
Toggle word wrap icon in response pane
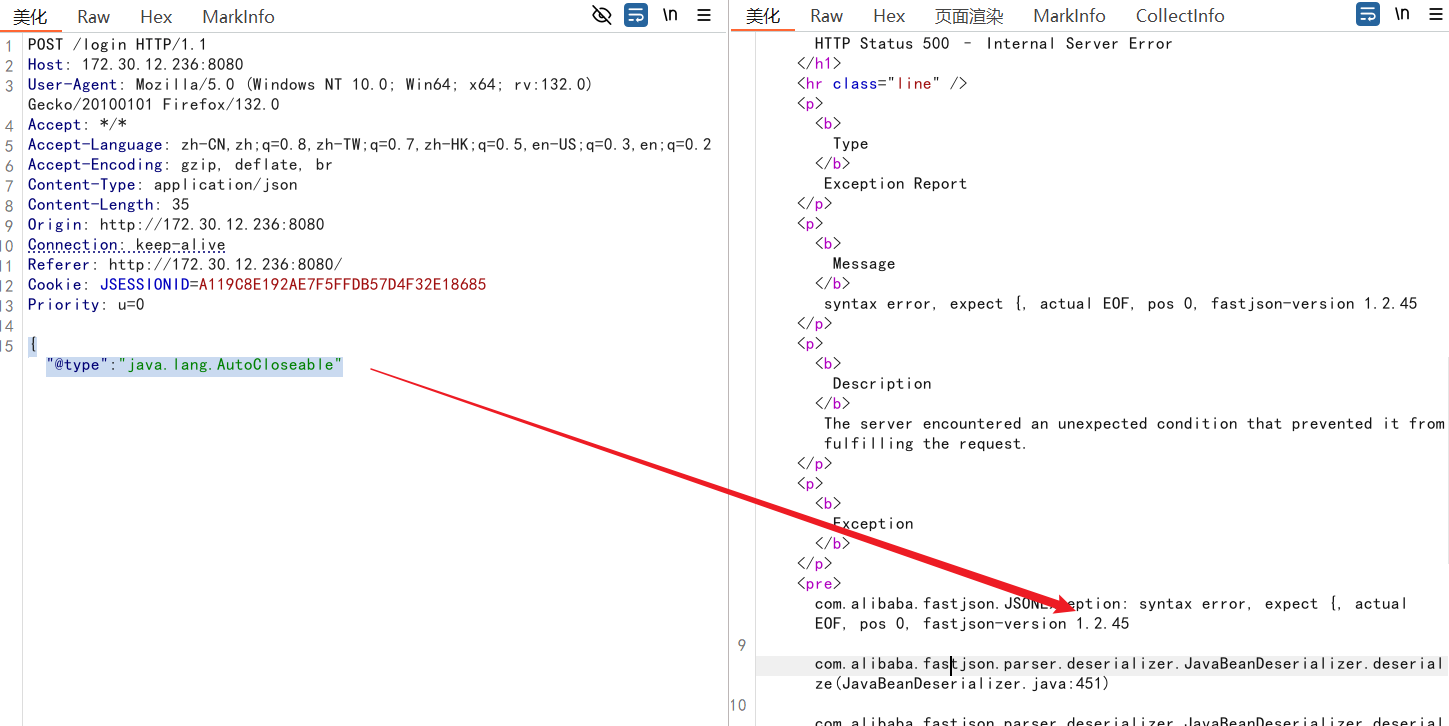tap(1368, 14)
